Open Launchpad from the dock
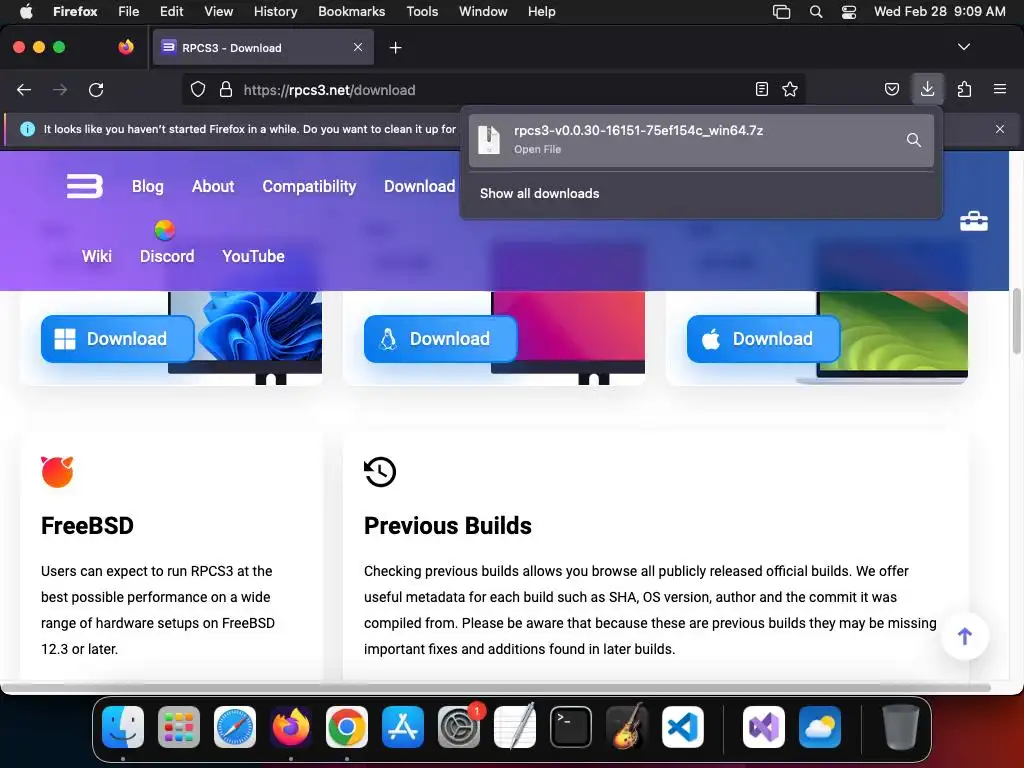Image resolution: width=1024 pixels, height=768 pixels. (x=179, y=727)
